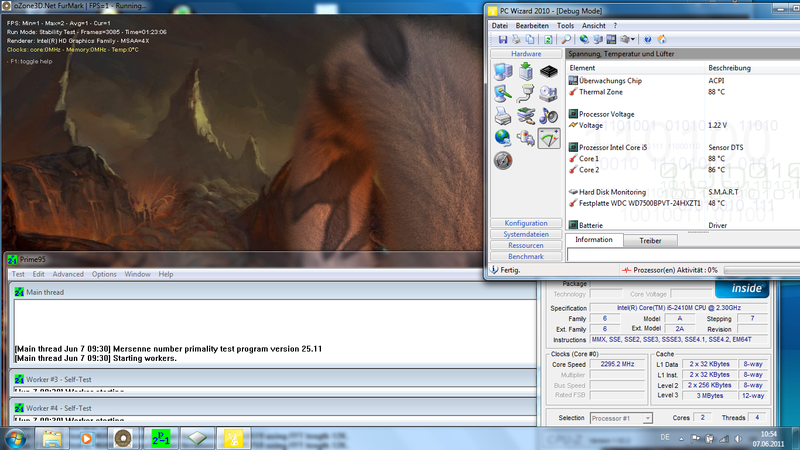Viewport: 800px width, 450px height.
Task: Select the Core 1 temperature row
Action: tap(683, 159)
